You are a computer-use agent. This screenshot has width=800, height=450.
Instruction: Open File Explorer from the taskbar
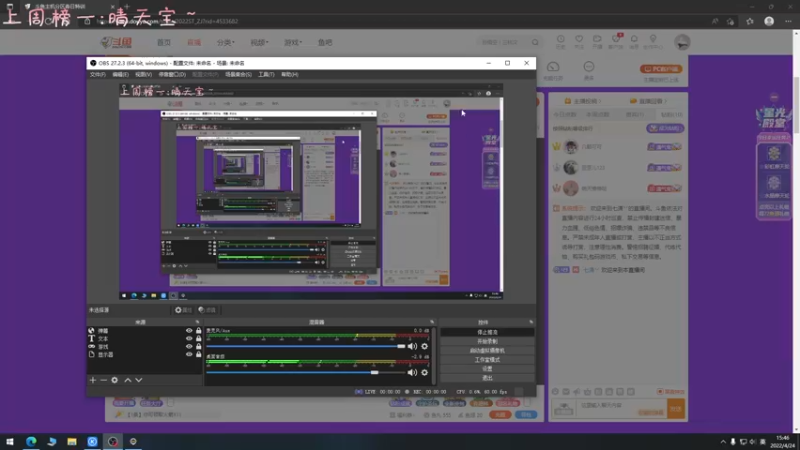(x=72, y=441)
